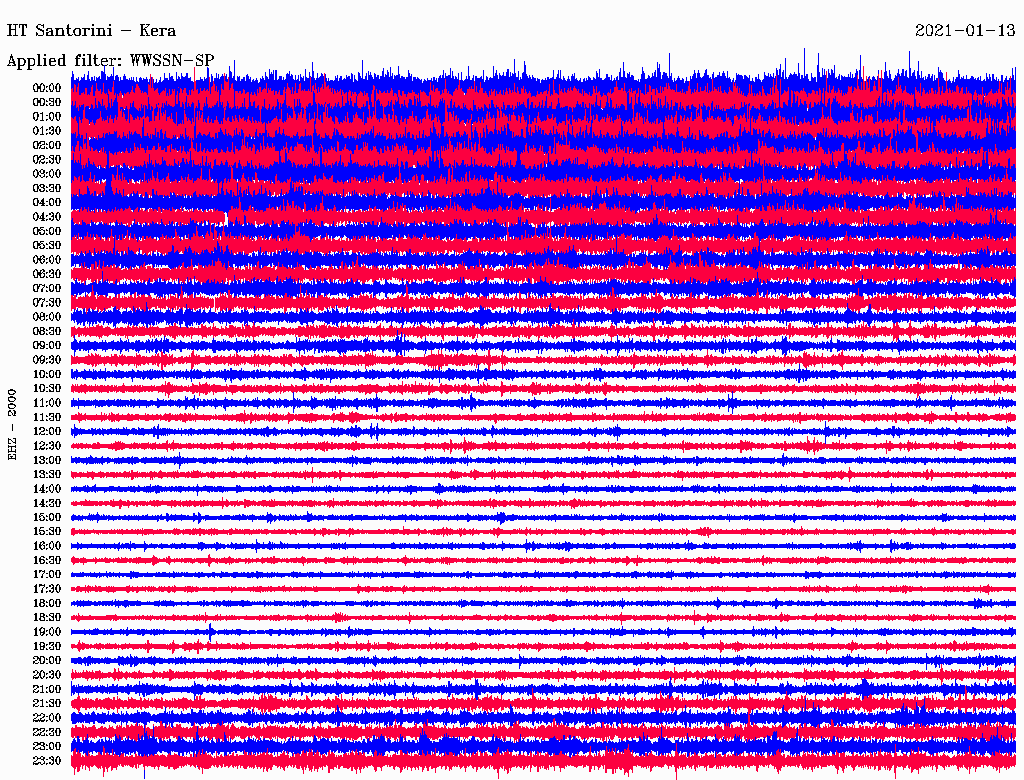Viewport: 1024px width, 780px height.
Task: Select the 13:00 time row label
Action: click(x=47, y=460)
